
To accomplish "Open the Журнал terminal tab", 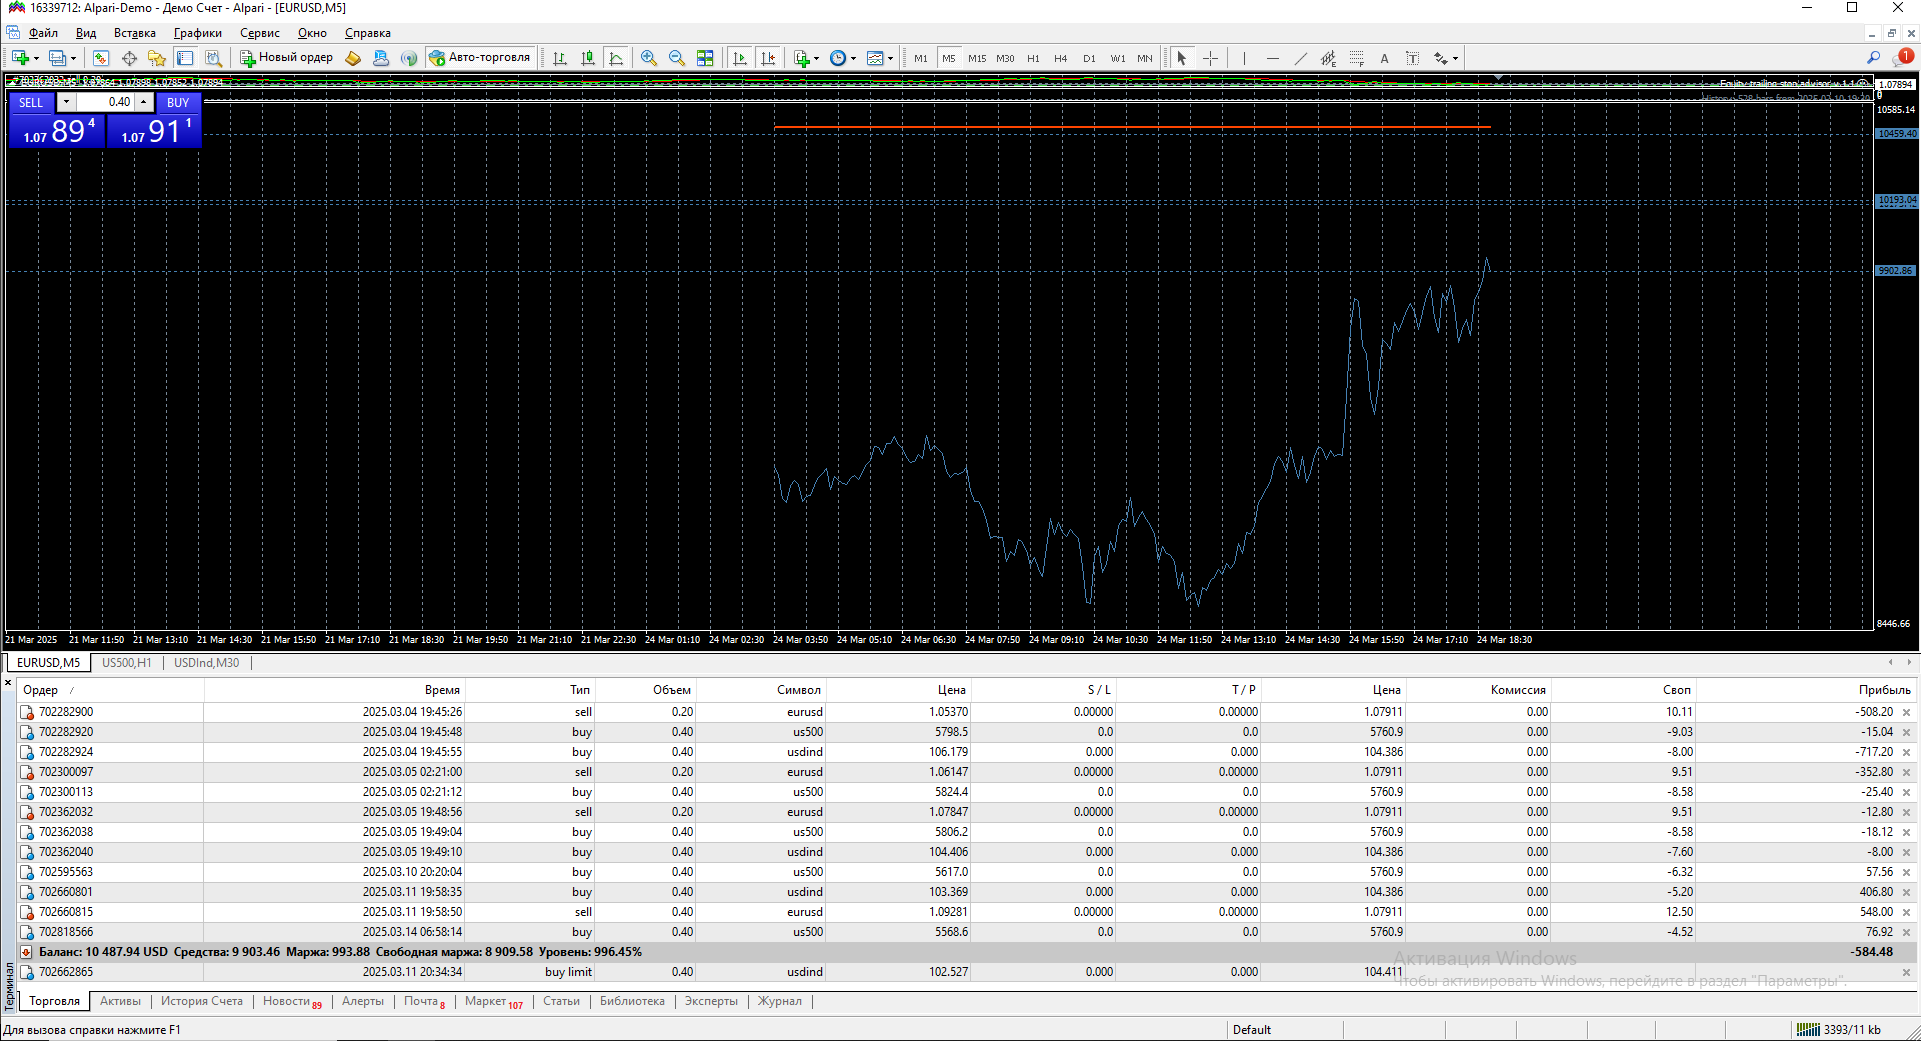I will coord(780,1001).
